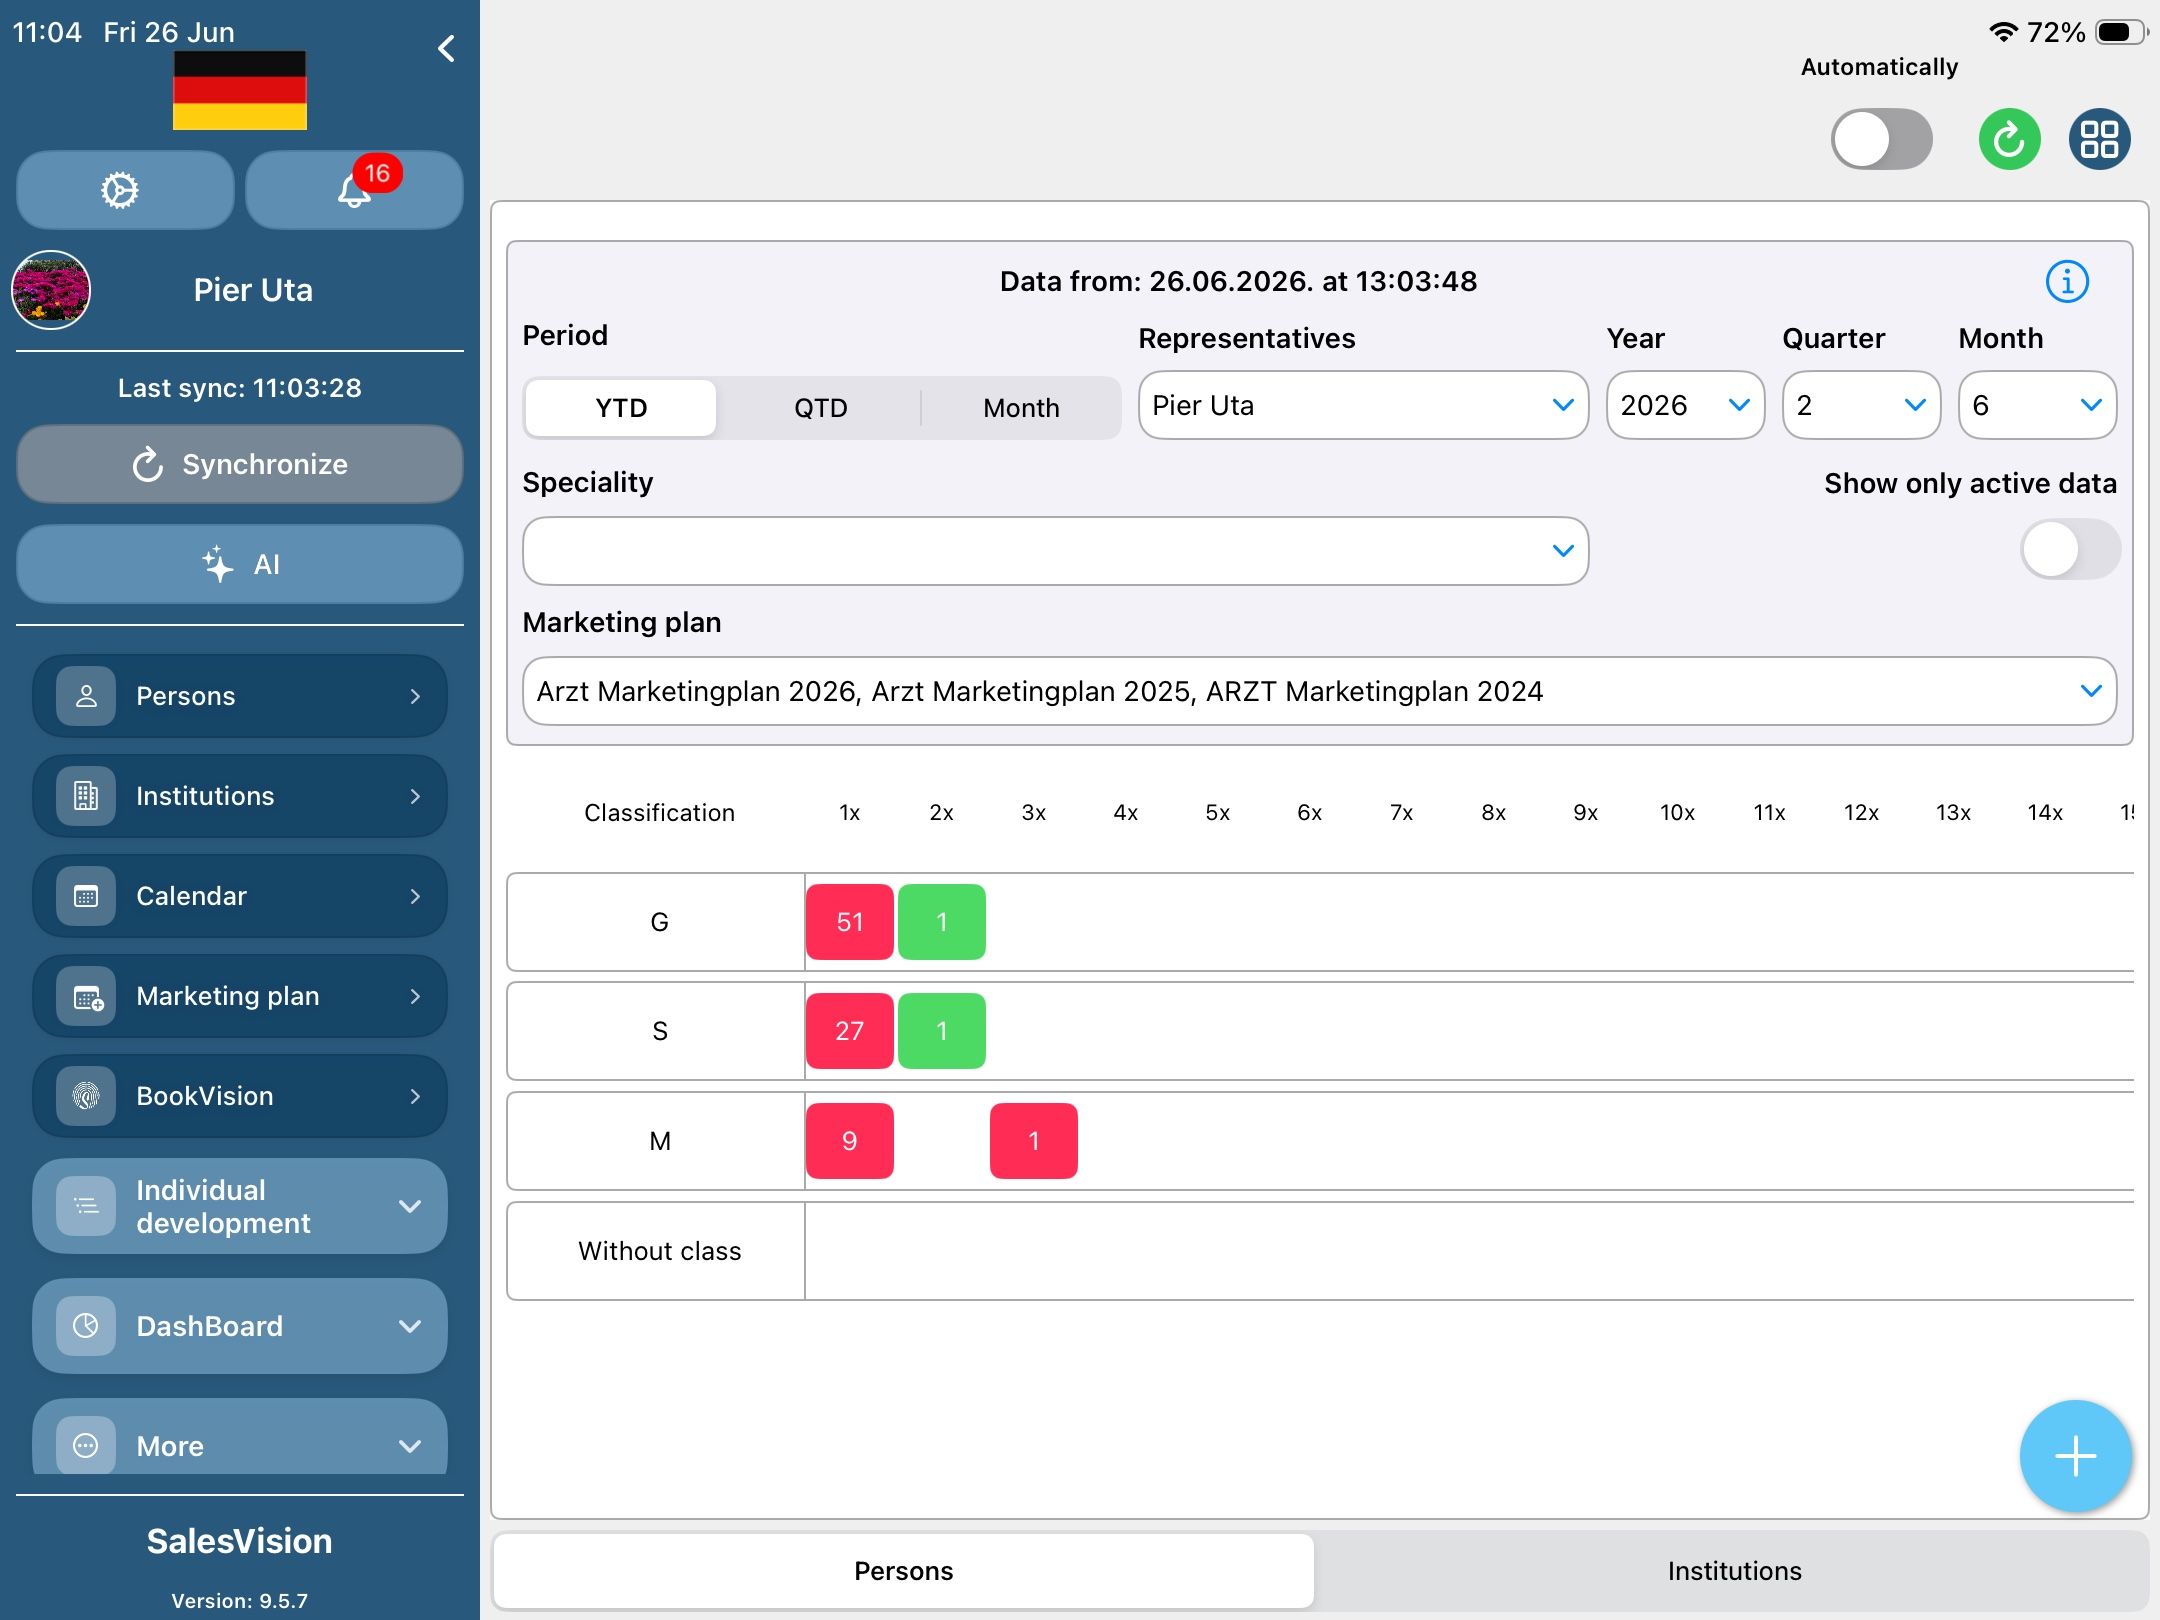Start the AI assistant
This screenshot has width=2160, height=1620.
click(x=240, y=564)
